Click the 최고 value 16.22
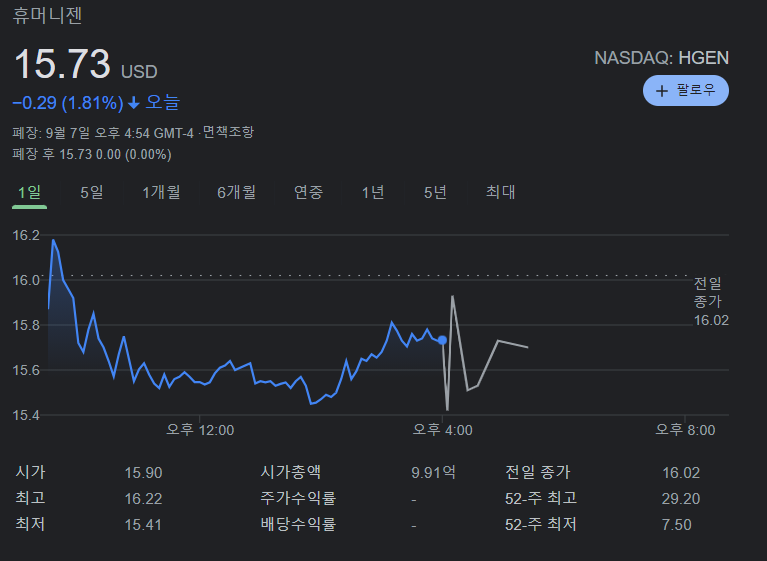Image resolution: width=767 pixels, height=561 pixels. (143, 499)
